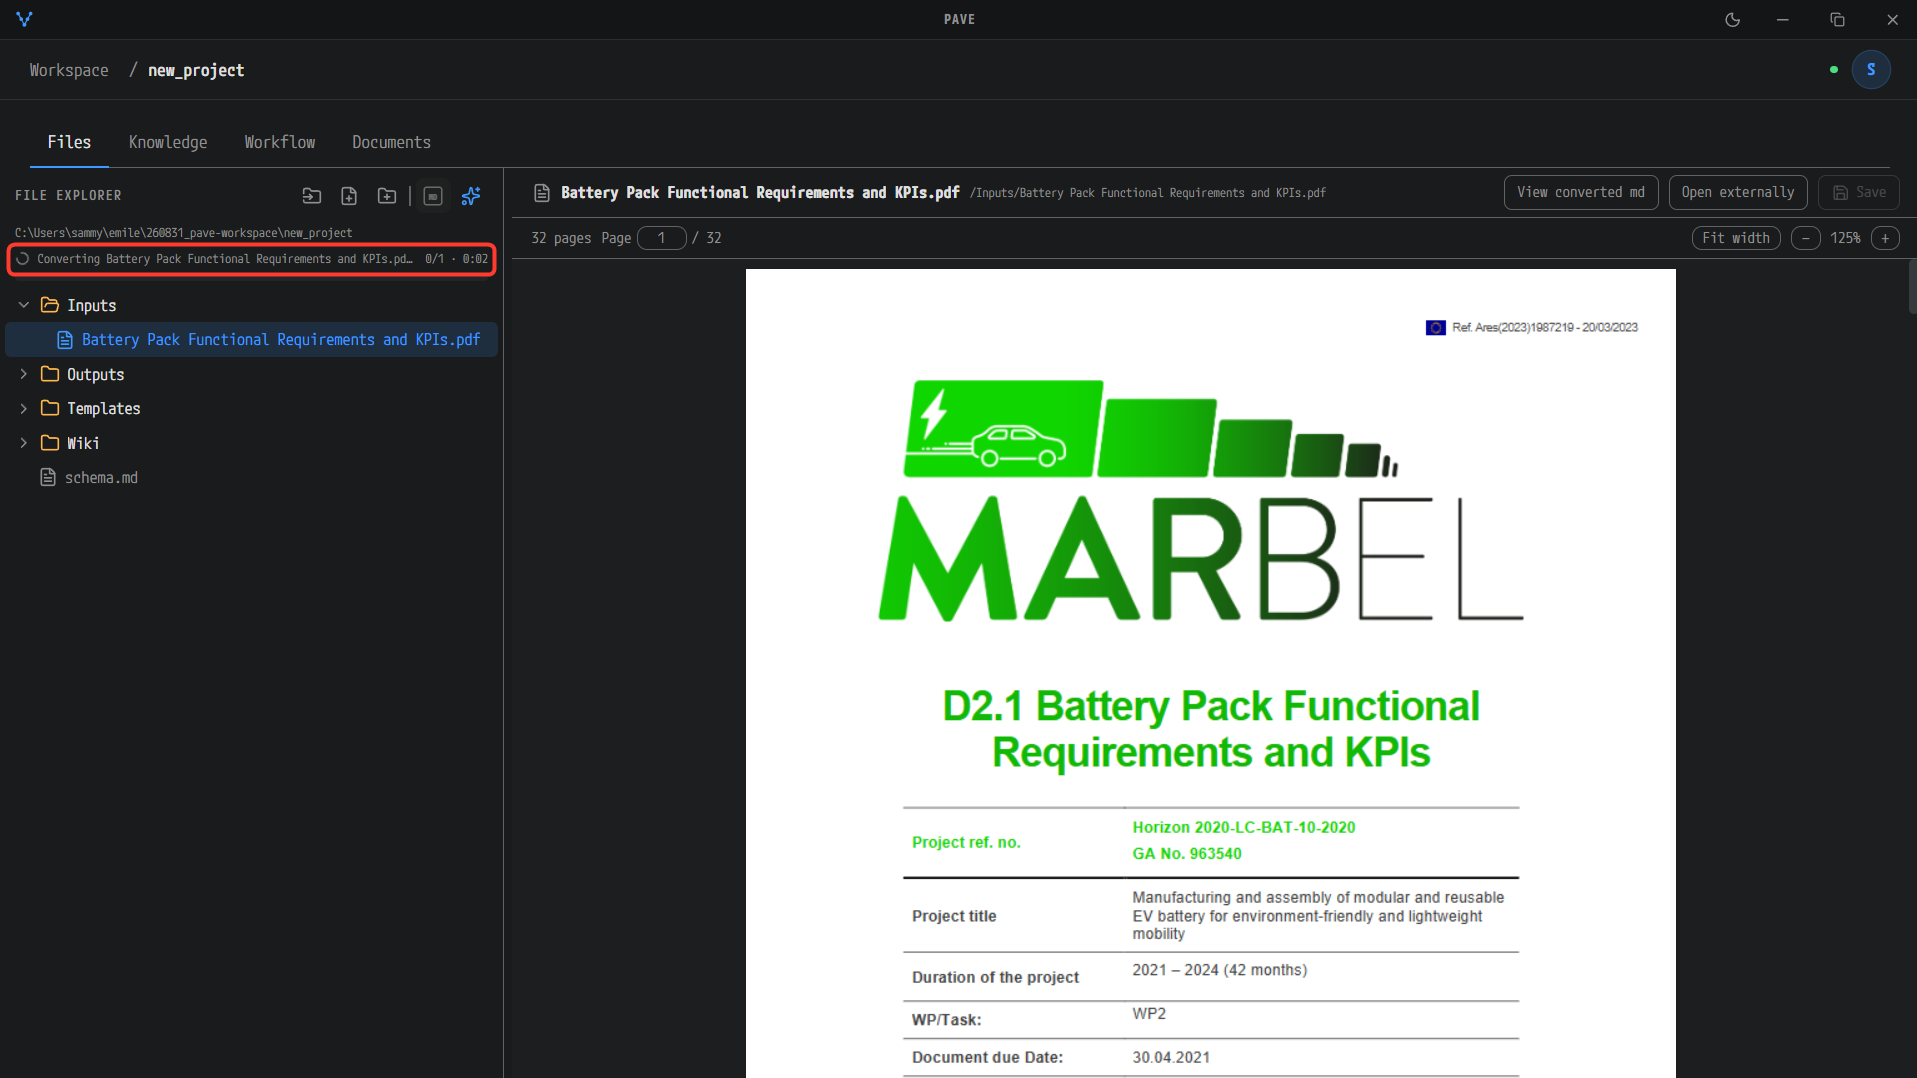This screenshot has width=1917, height=1078.
Task: Expand the Outputs folder chevron
Action: (24, 374)
